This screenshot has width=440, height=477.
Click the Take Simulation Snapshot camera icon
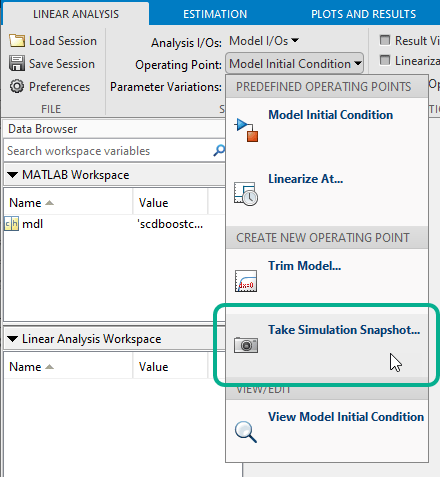(246, 345)
